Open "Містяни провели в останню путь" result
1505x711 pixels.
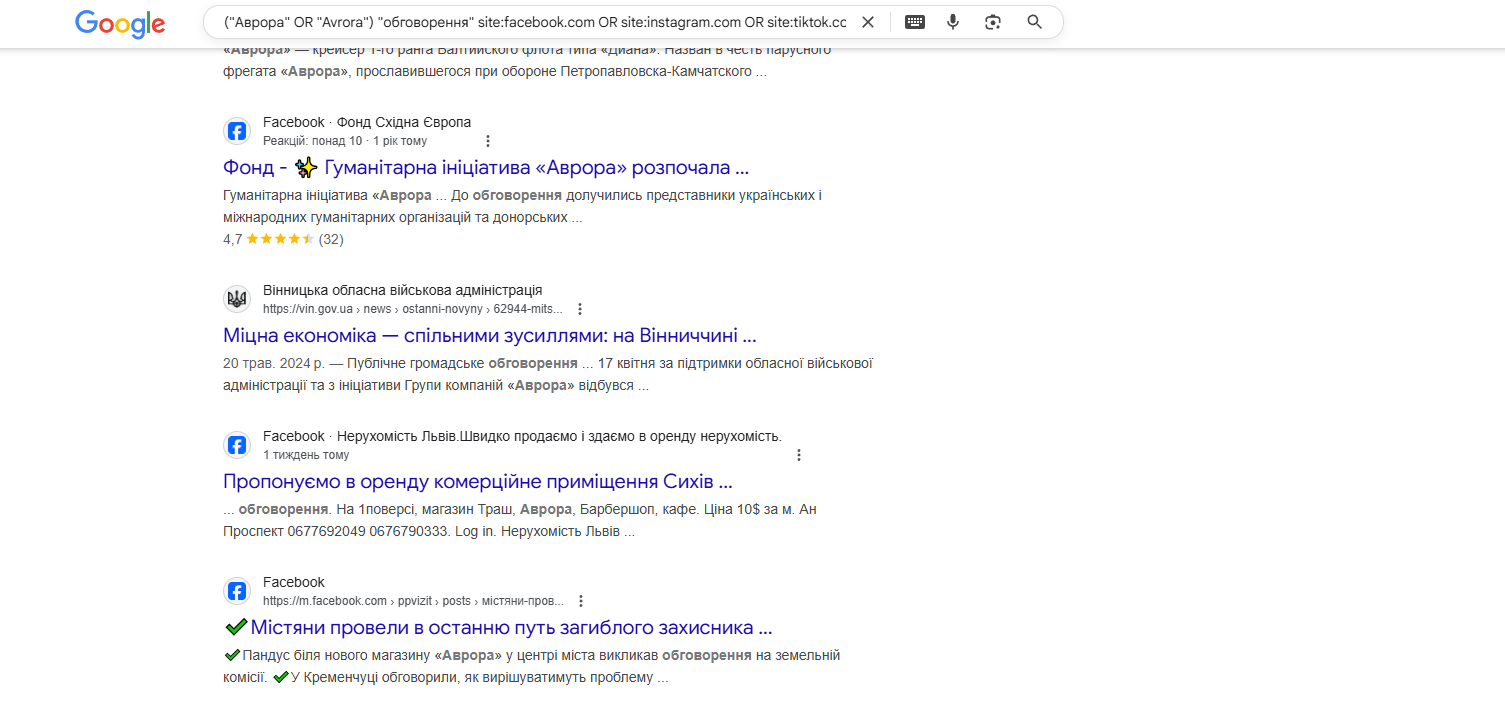pos(511,627)
